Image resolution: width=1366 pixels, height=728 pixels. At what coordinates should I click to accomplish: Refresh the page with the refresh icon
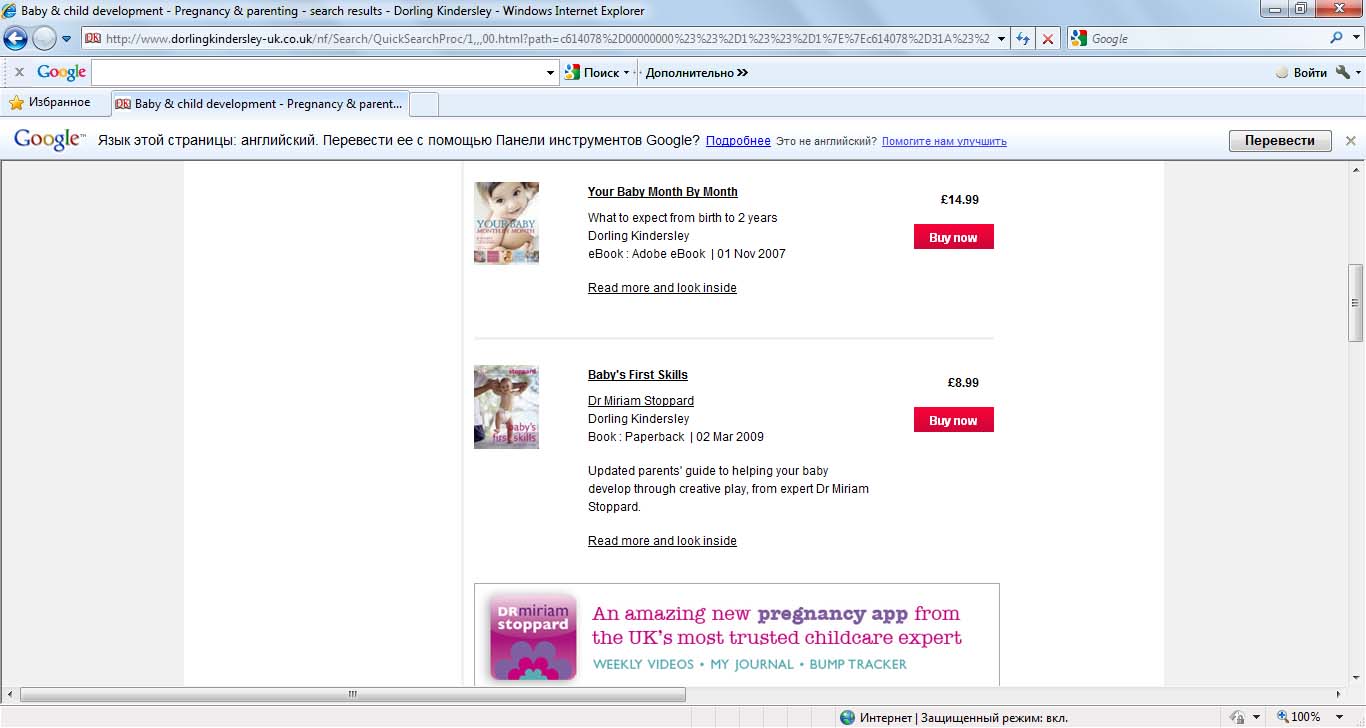tap(1023, 39)
